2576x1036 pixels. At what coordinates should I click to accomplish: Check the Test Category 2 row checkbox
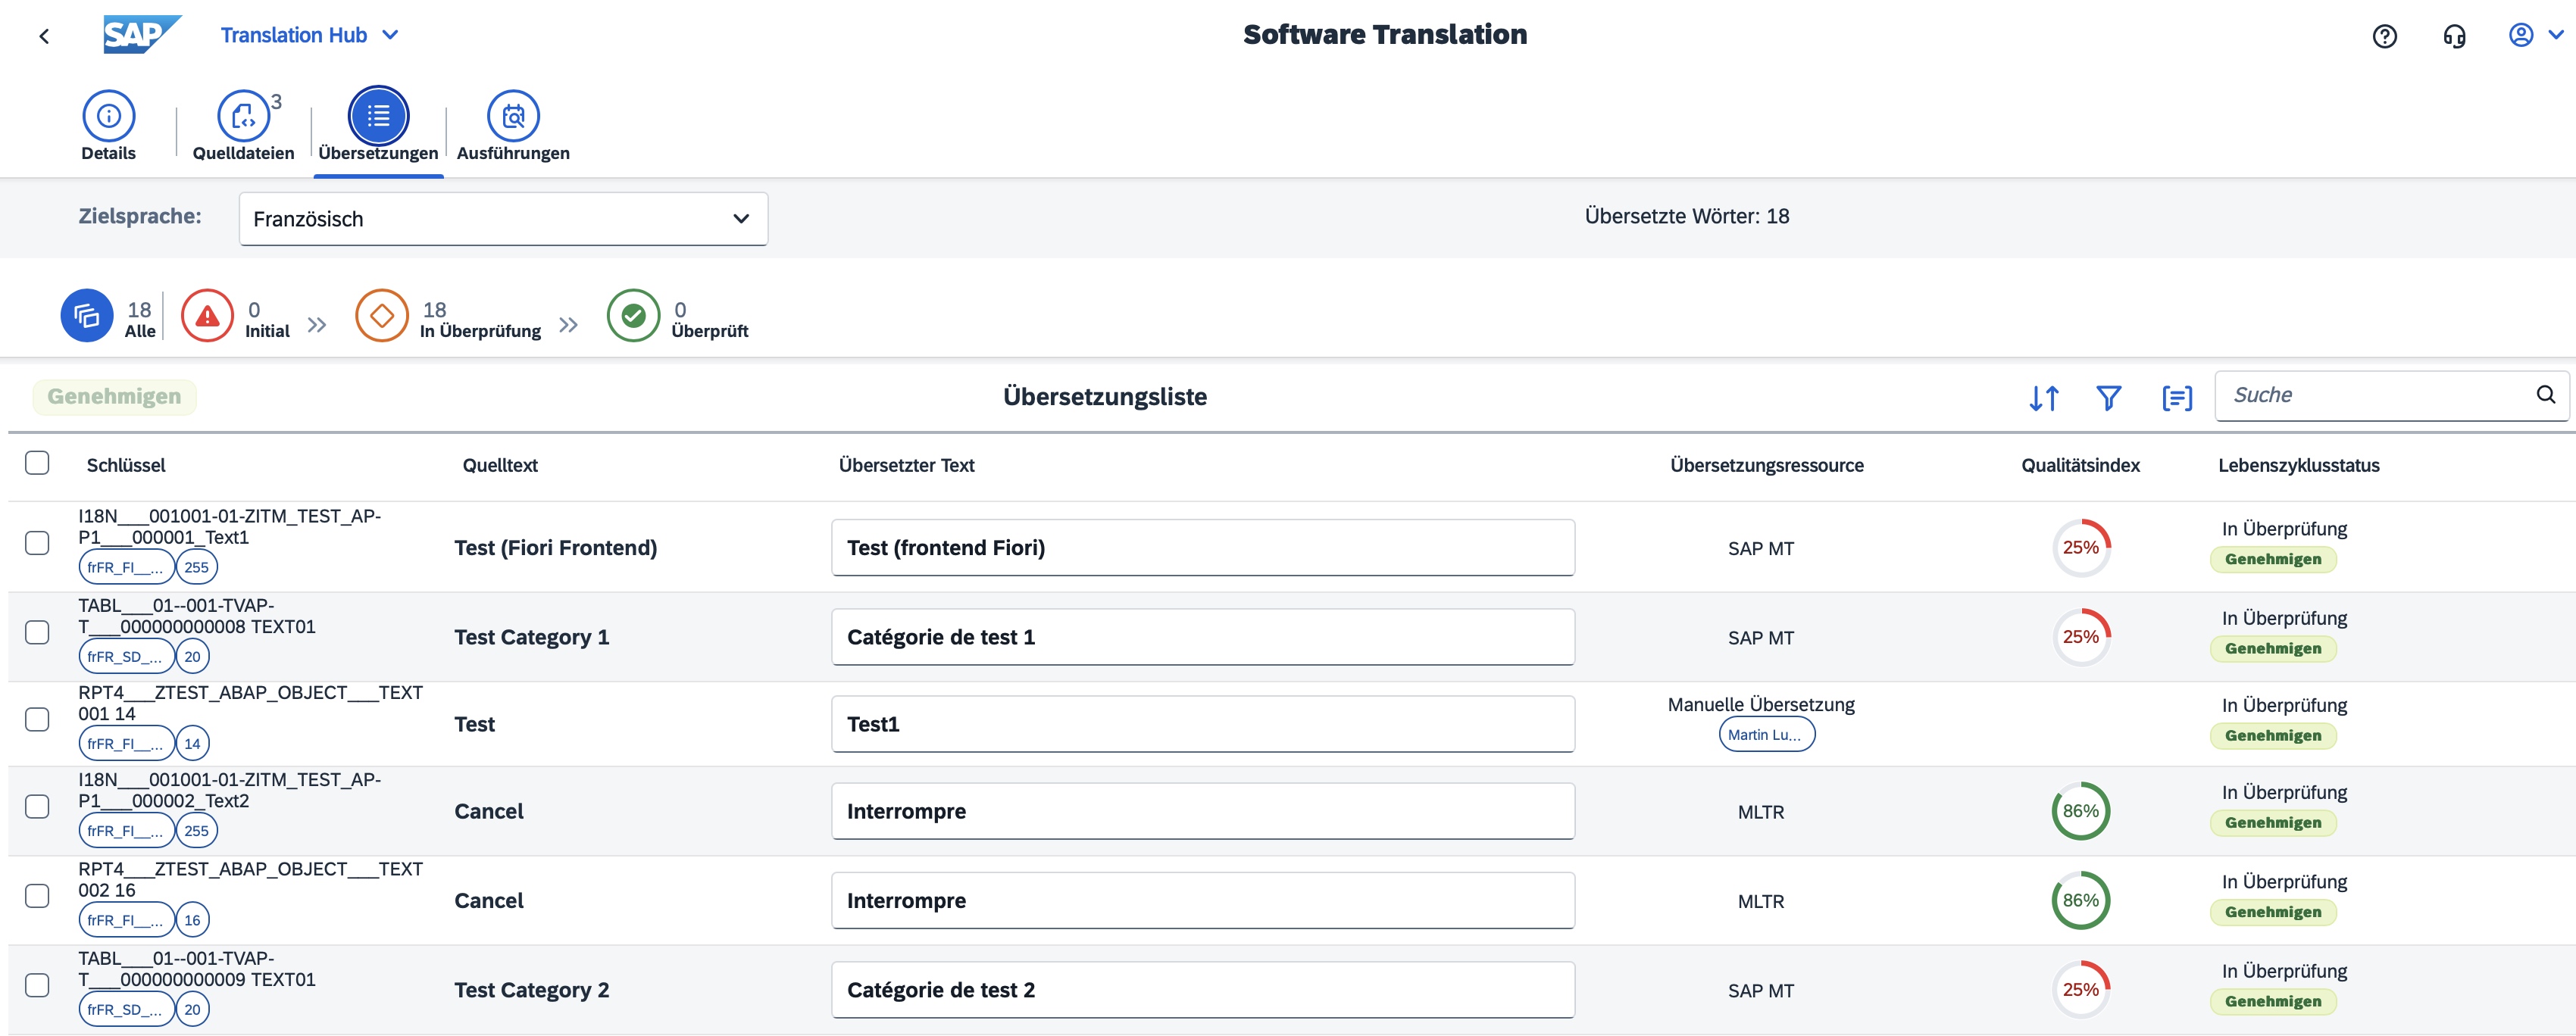point(37,985)
